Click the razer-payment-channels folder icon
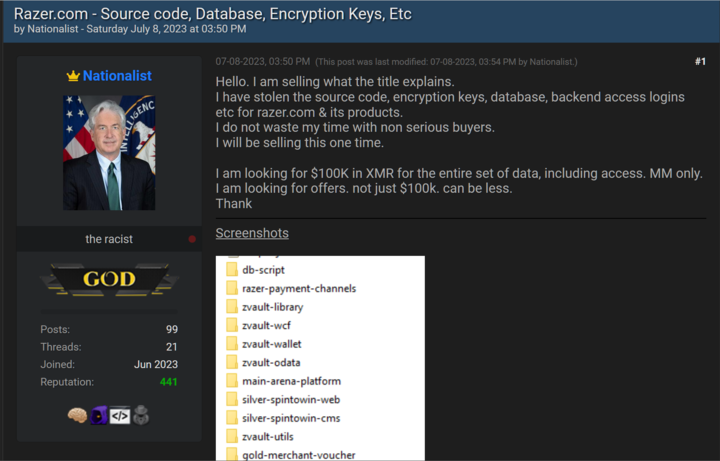 click(232, 289)
